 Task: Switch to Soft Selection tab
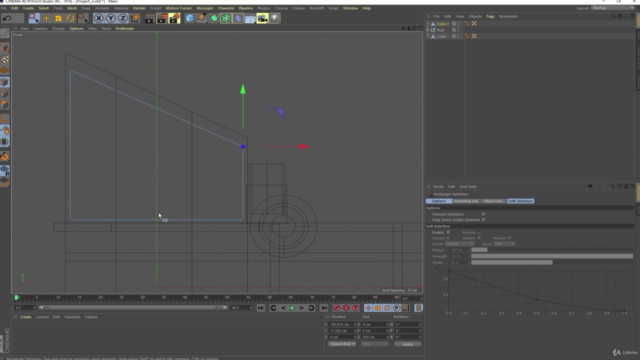coord(520,201)
